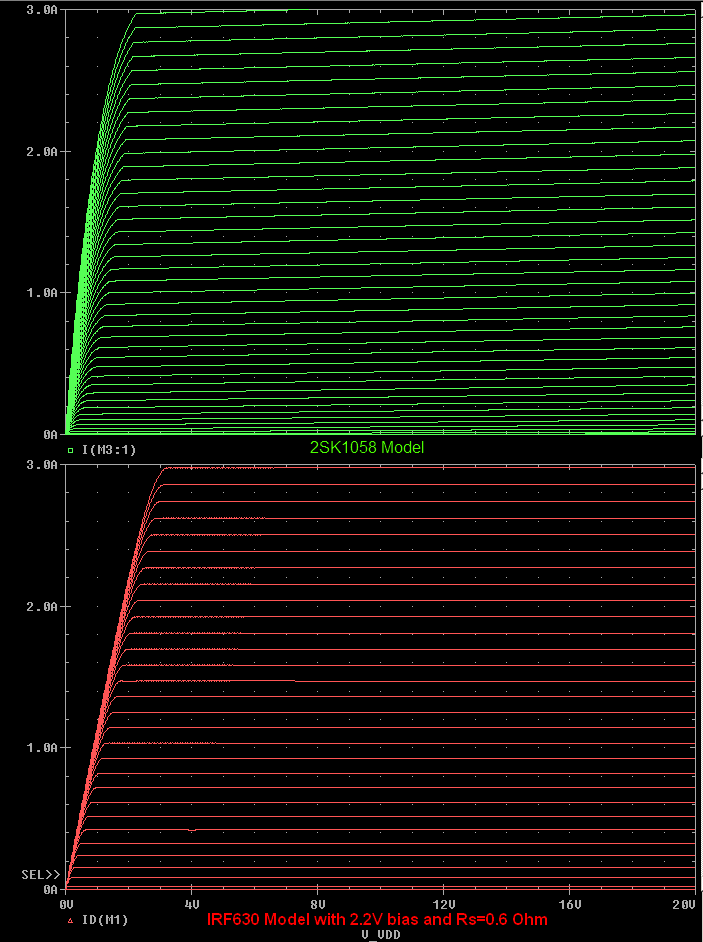Image resolution: width=703 pixels, height=942 pixels.
Task: Click the 3.0A label on upper plot
Action: point(41,11)
